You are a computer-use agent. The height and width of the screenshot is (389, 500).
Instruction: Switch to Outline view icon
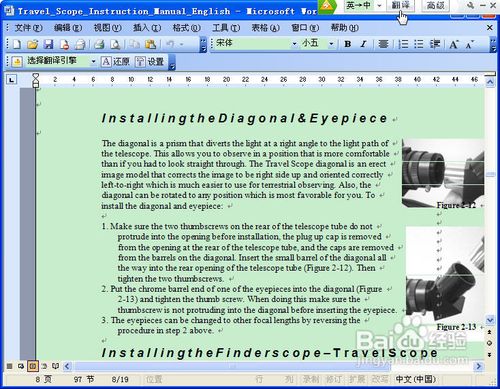44,366
